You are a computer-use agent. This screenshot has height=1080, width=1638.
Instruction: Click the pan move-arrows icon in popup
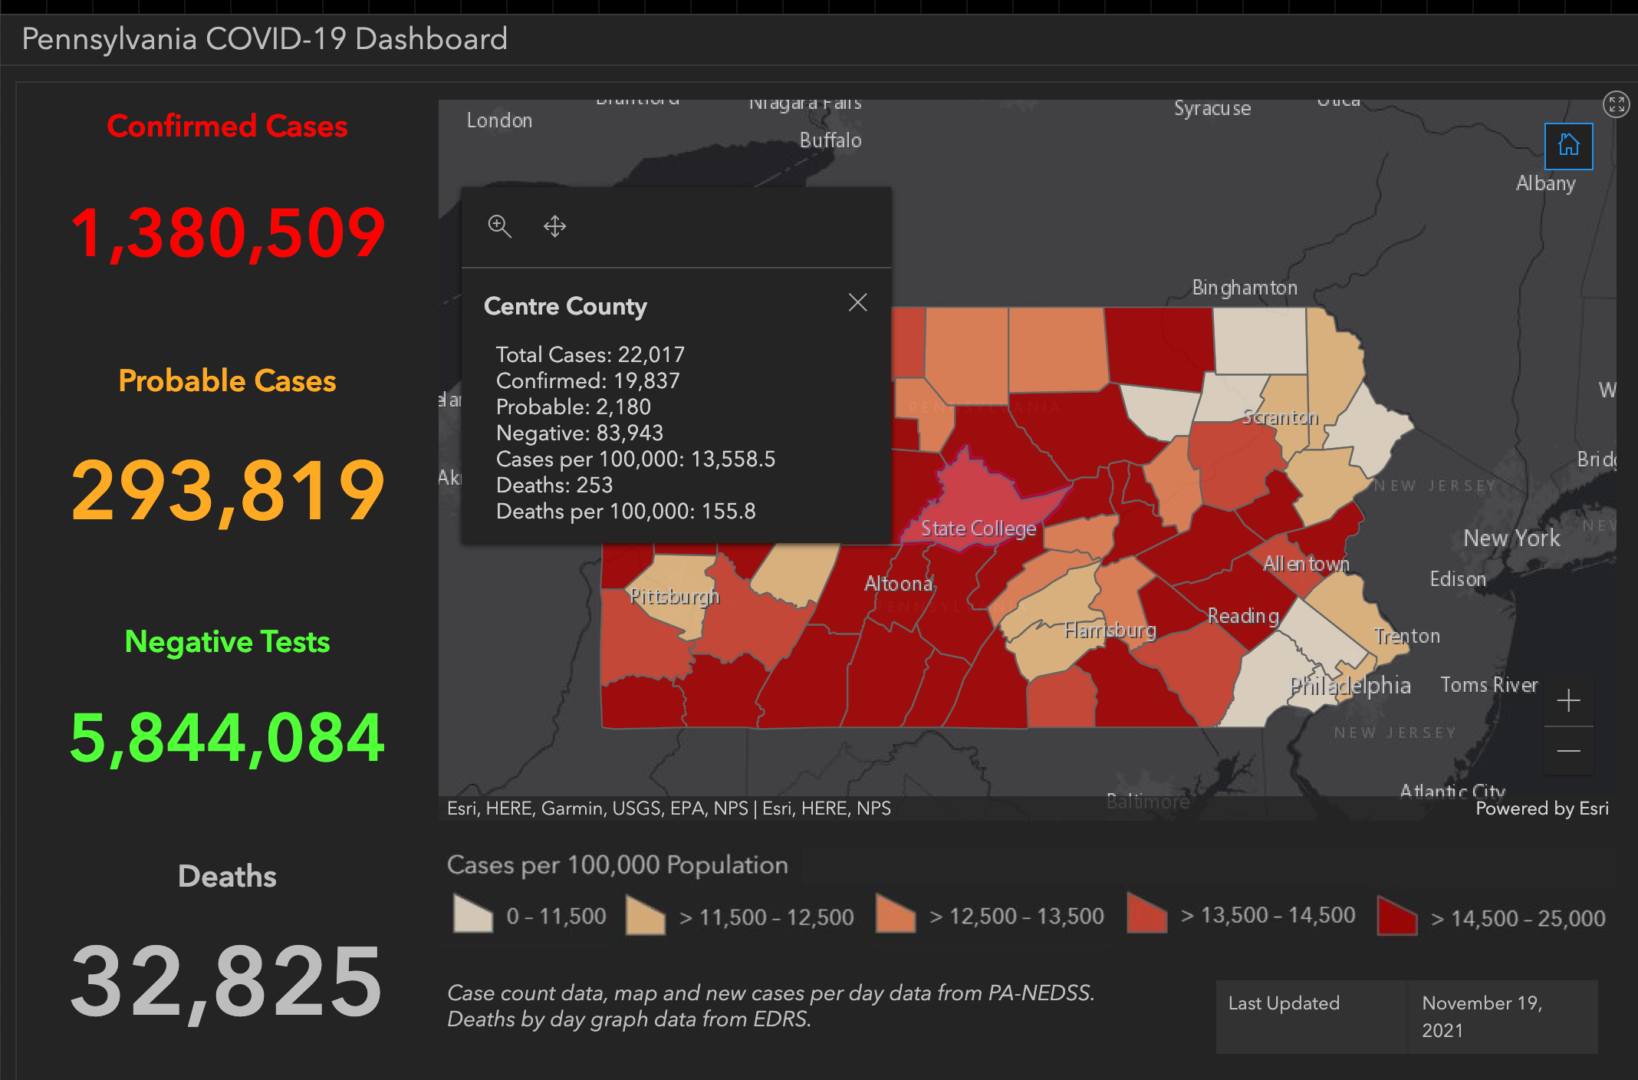coord(555,226)
